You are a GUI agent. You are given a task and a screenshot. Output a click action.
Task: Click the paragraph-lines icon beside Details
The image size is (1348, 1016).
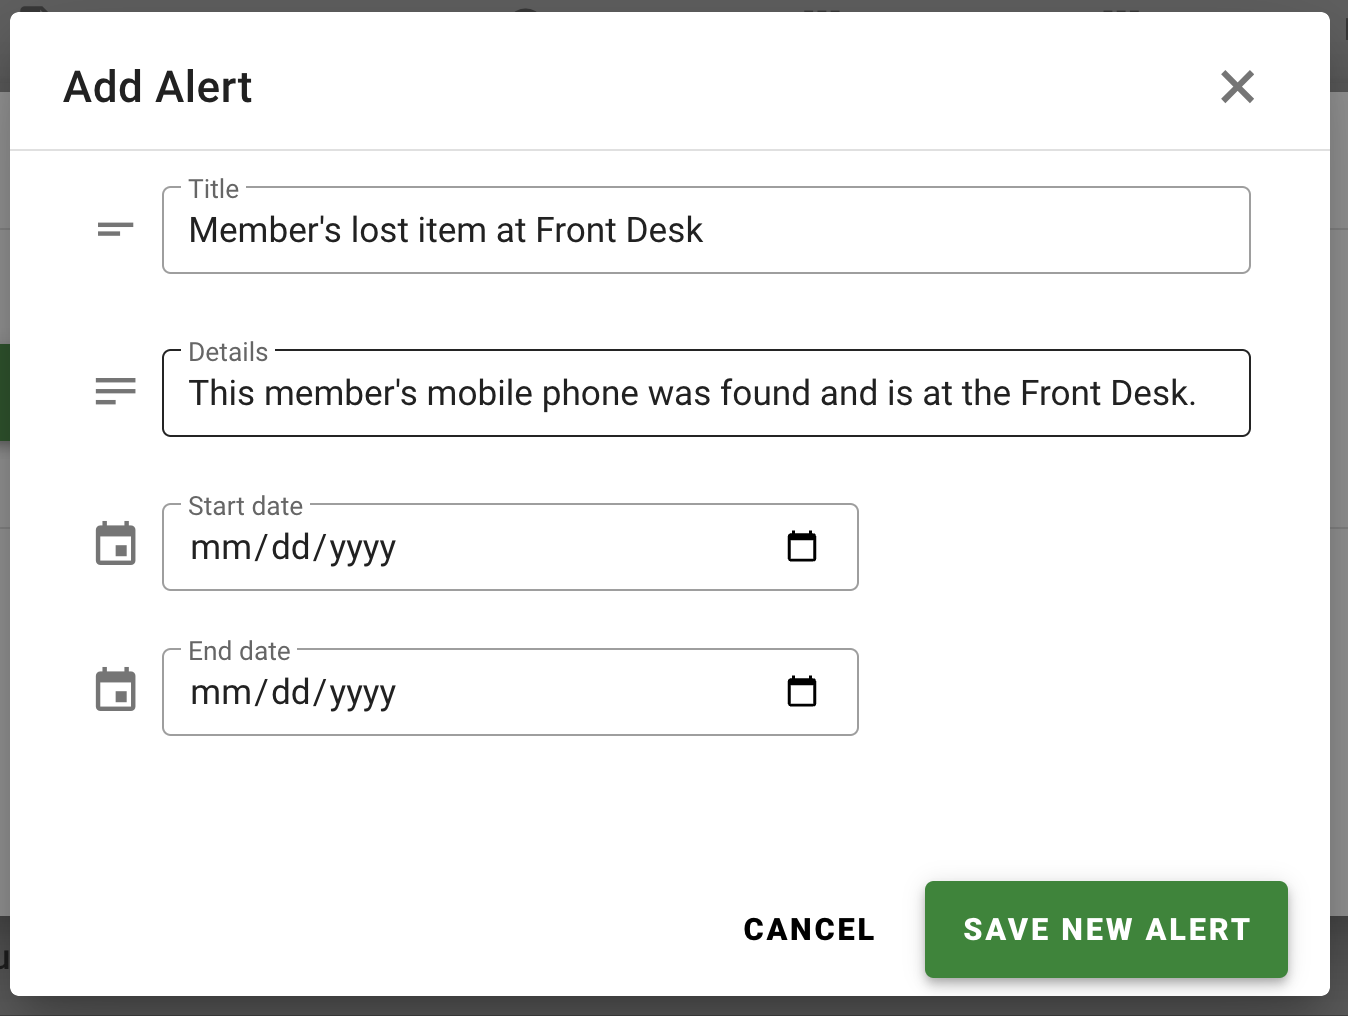point(115,391)
